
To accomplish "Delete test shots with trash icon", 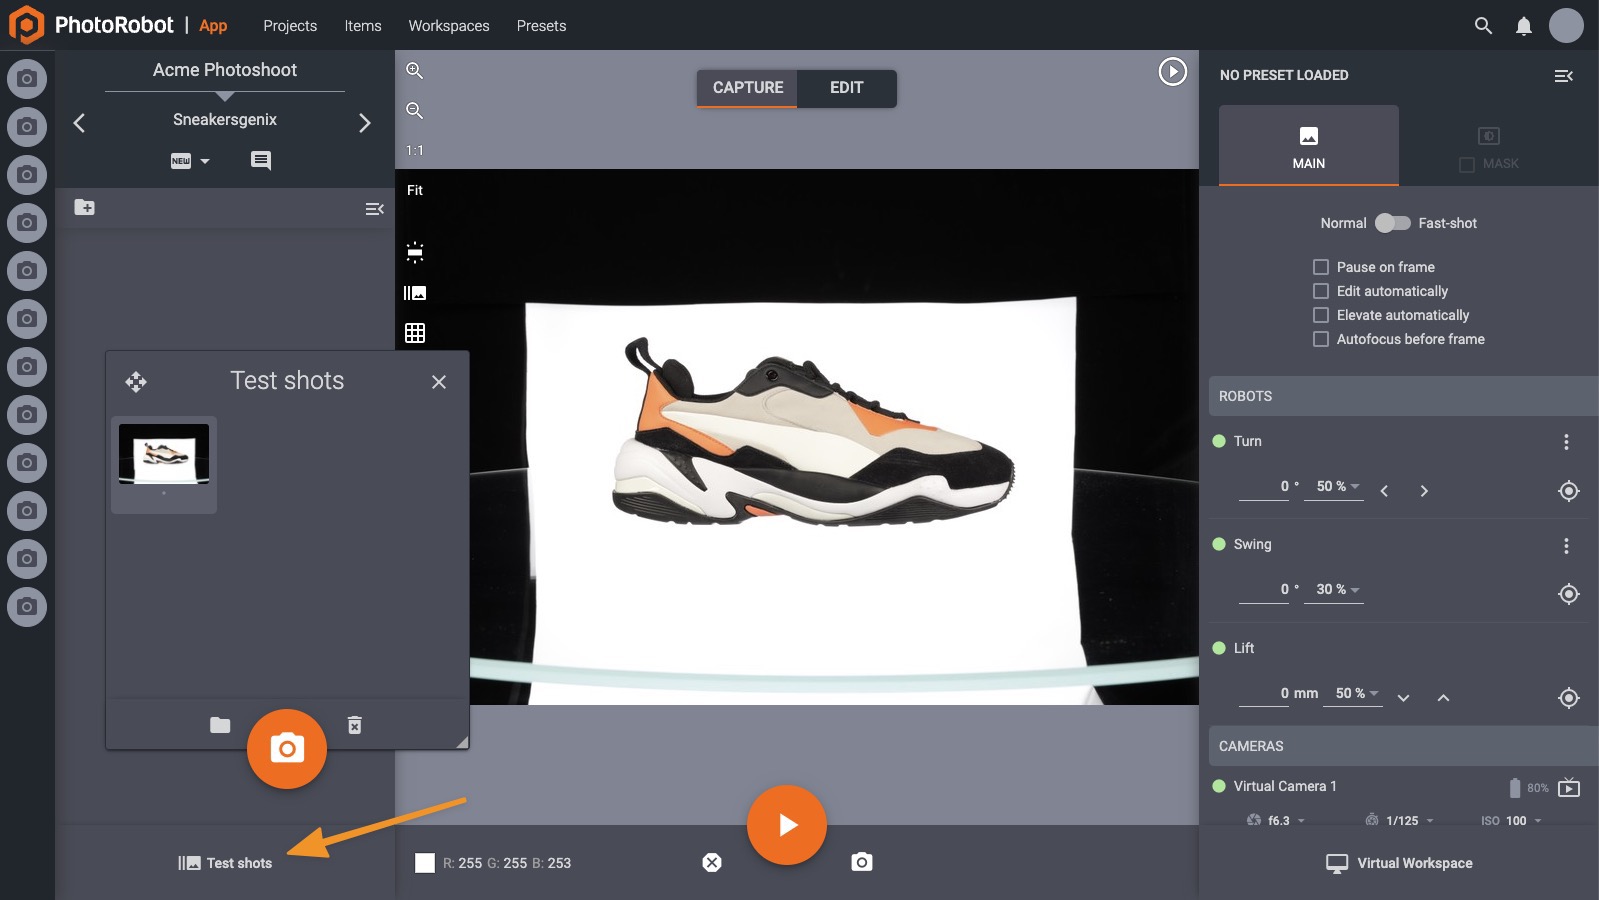I will point(354,725).
